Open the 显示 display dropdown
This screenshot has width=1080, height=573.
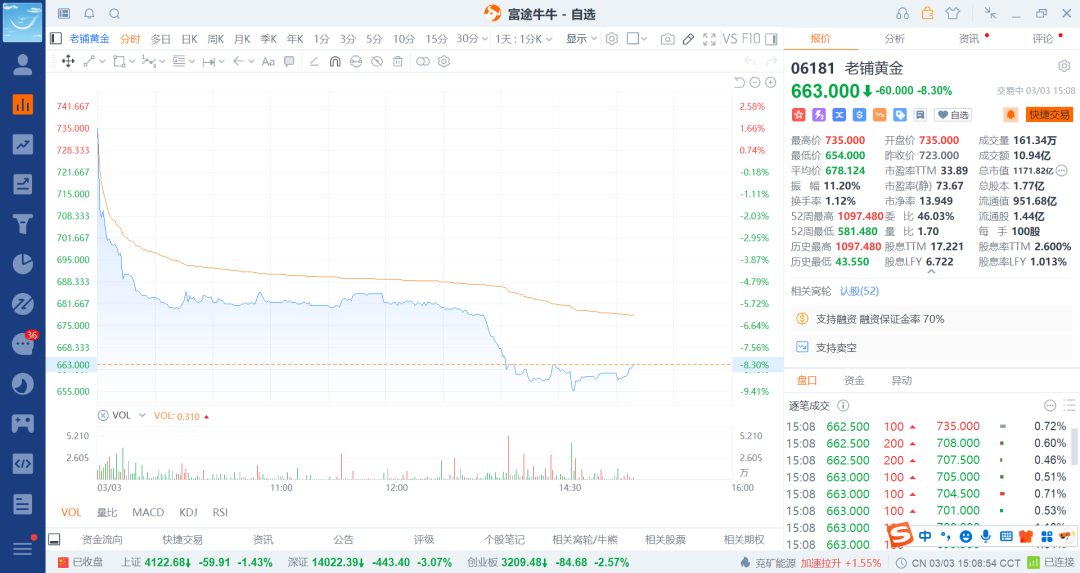point(582,39)
